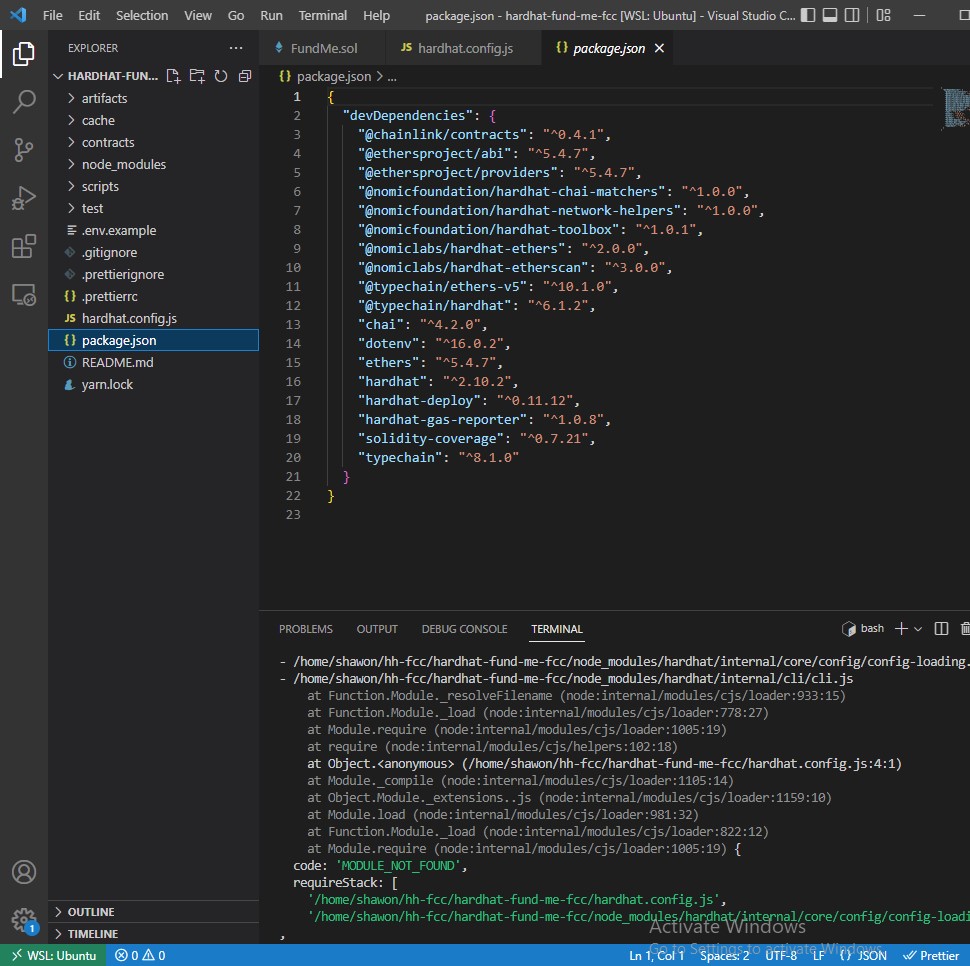Click the New File icon in Explorer
The height and width of the screenshot is (966, 970).
173,76
